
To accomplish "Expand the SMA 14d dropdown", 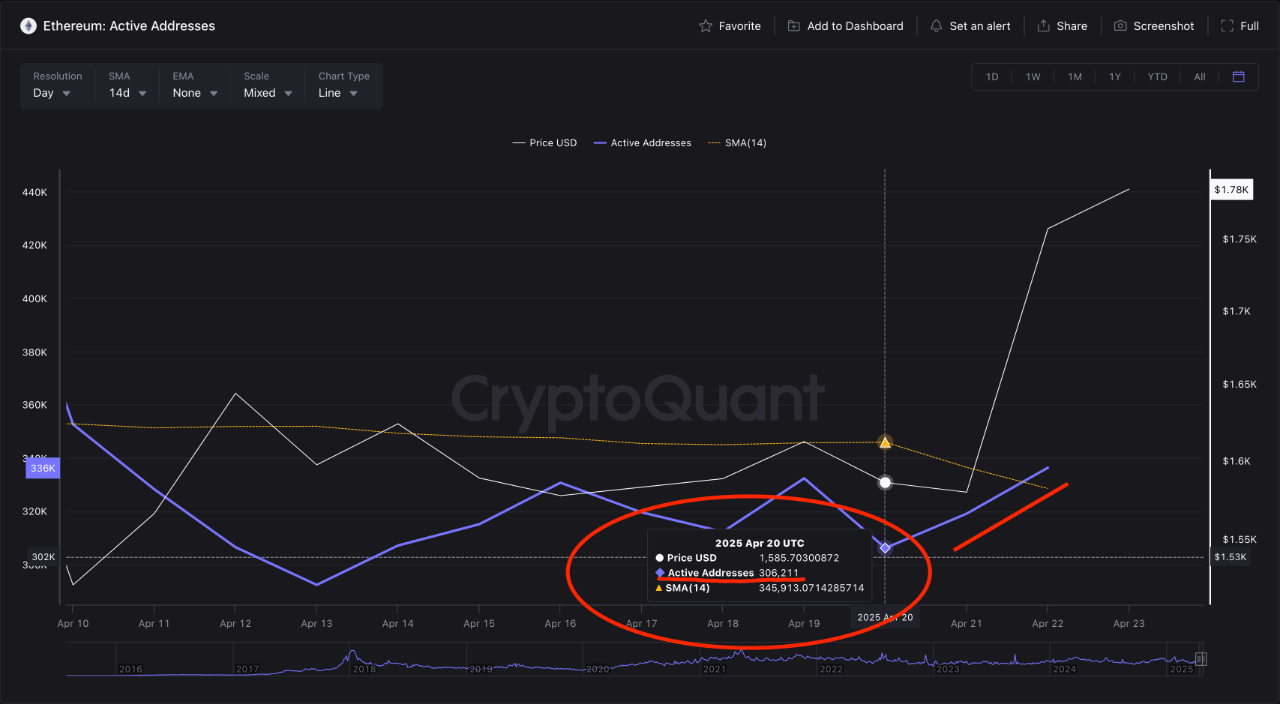I will click(x=128, y=93).
